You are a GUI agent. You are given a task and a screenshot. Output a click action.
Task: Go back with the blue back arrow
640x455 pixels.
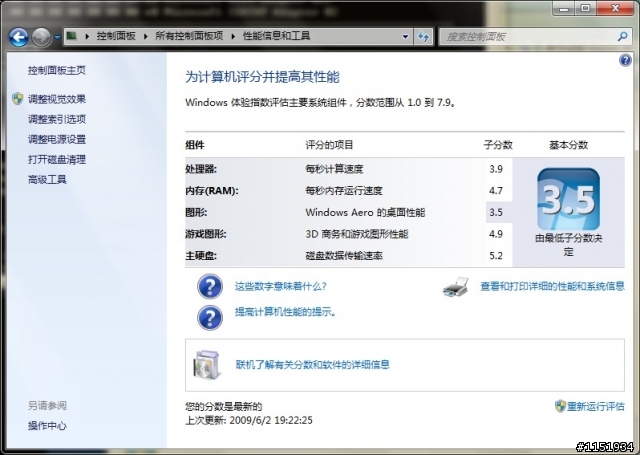[x=18, y=37]
